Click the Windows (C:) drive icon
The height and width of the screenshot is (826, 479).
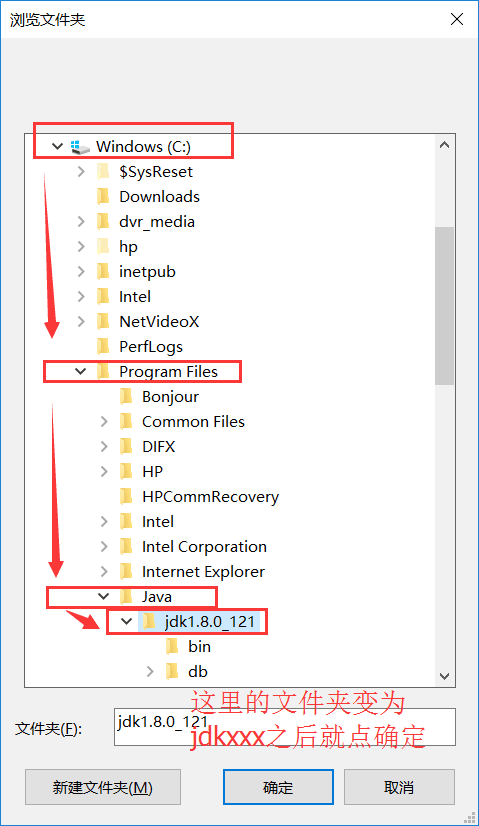(x=81, y=147)
